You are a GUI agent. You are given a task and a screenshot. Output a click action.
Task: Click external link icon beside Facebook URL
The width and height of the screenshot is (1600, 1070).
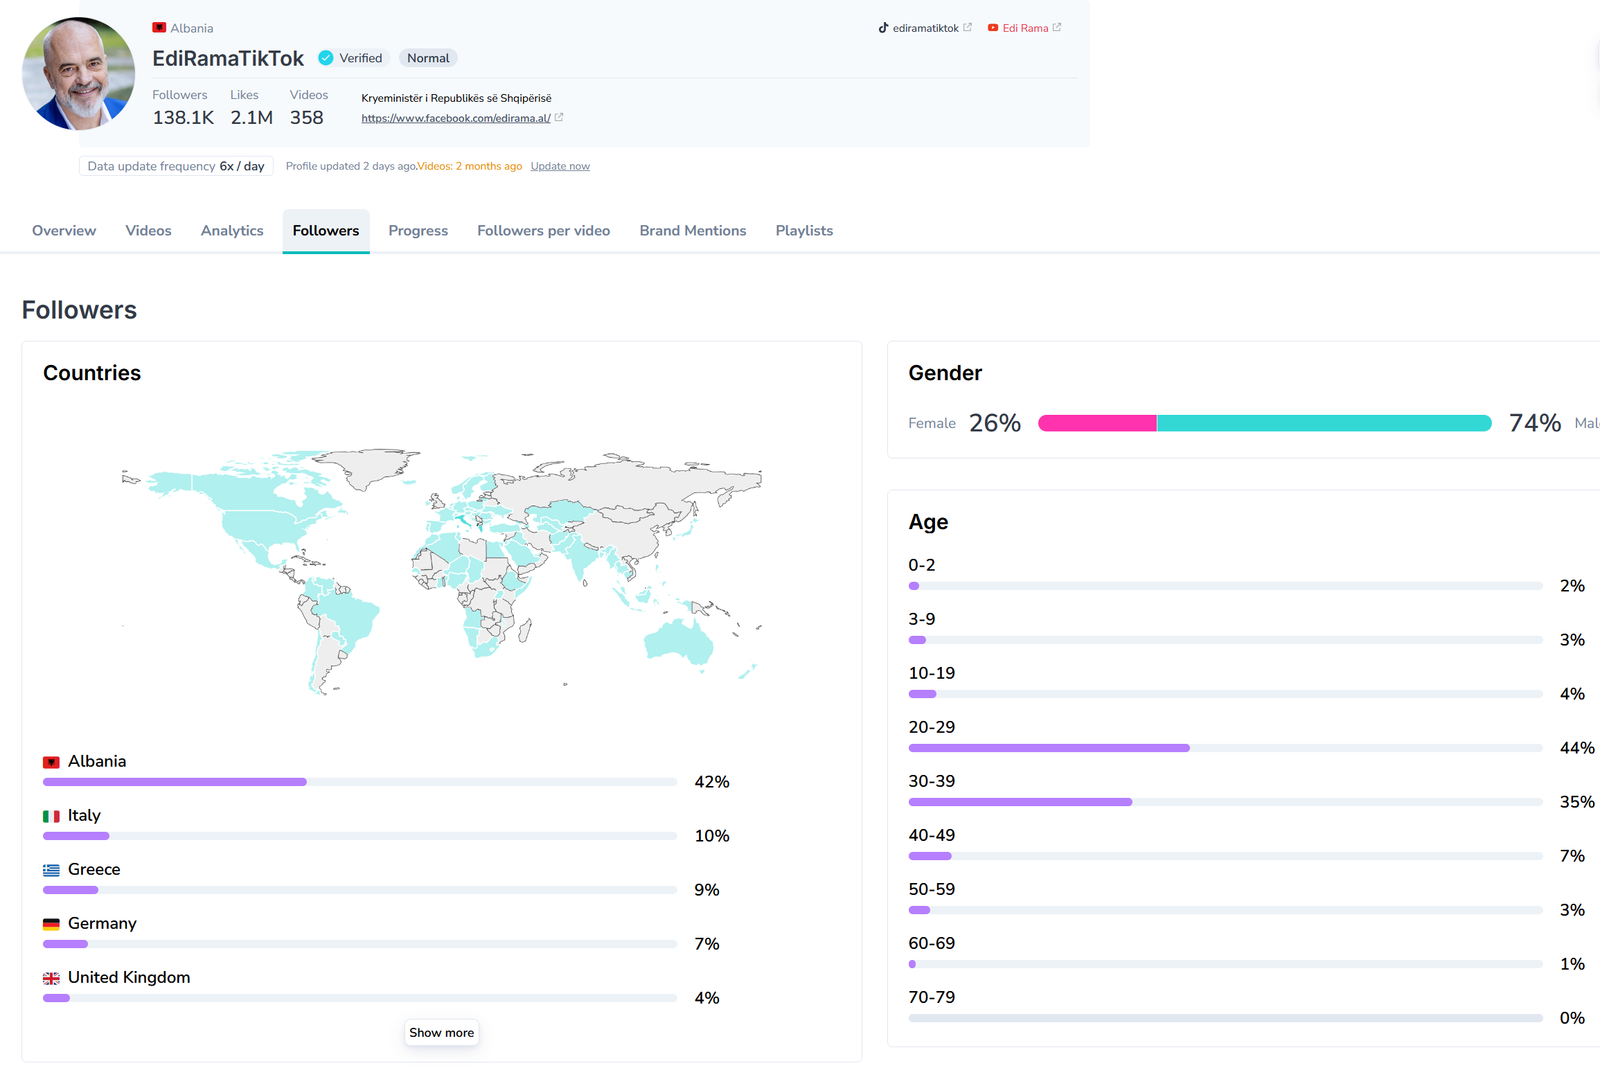pos(559,118)
